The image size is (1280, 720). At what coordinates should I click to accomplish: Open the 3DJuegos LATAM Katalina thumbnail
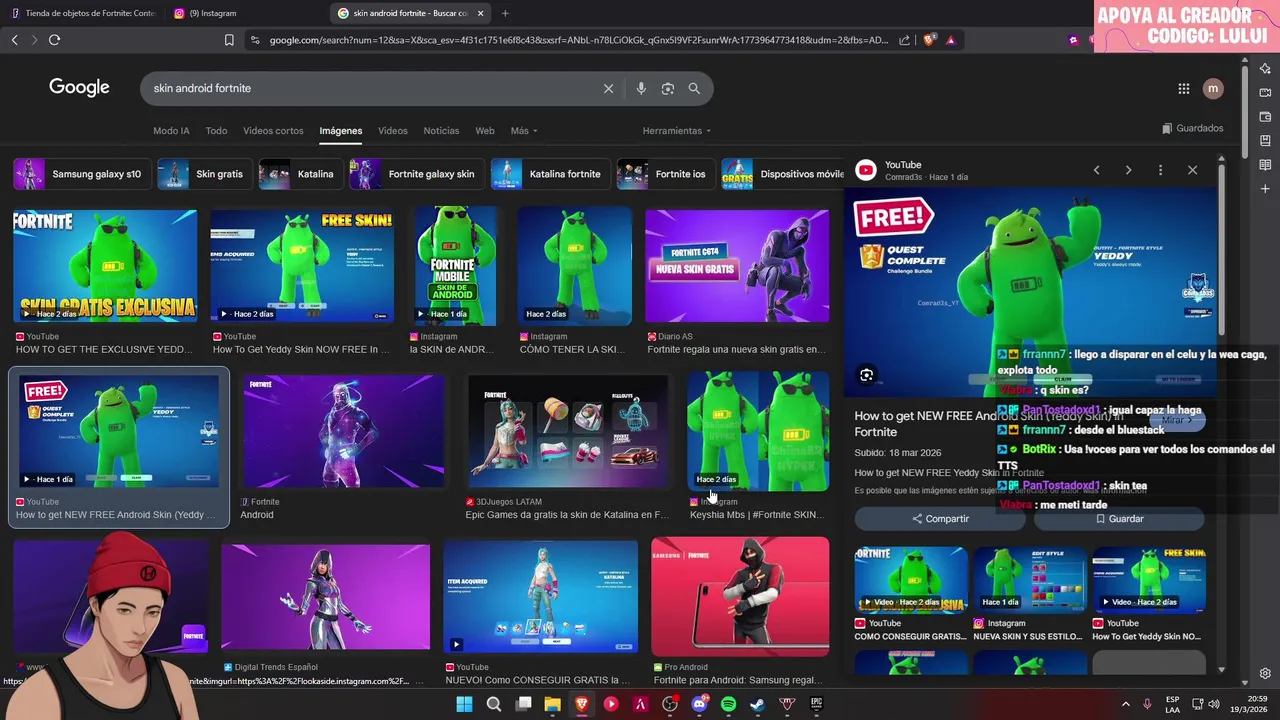click(567, 432)
